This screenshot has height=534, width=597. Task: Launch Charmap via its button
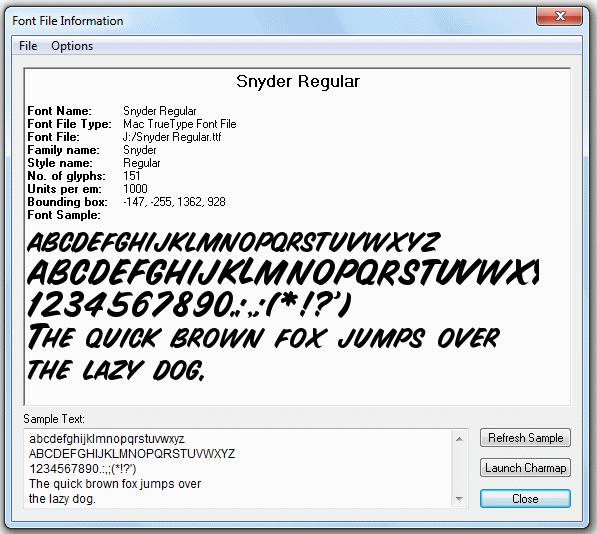(x=525, y=467)
